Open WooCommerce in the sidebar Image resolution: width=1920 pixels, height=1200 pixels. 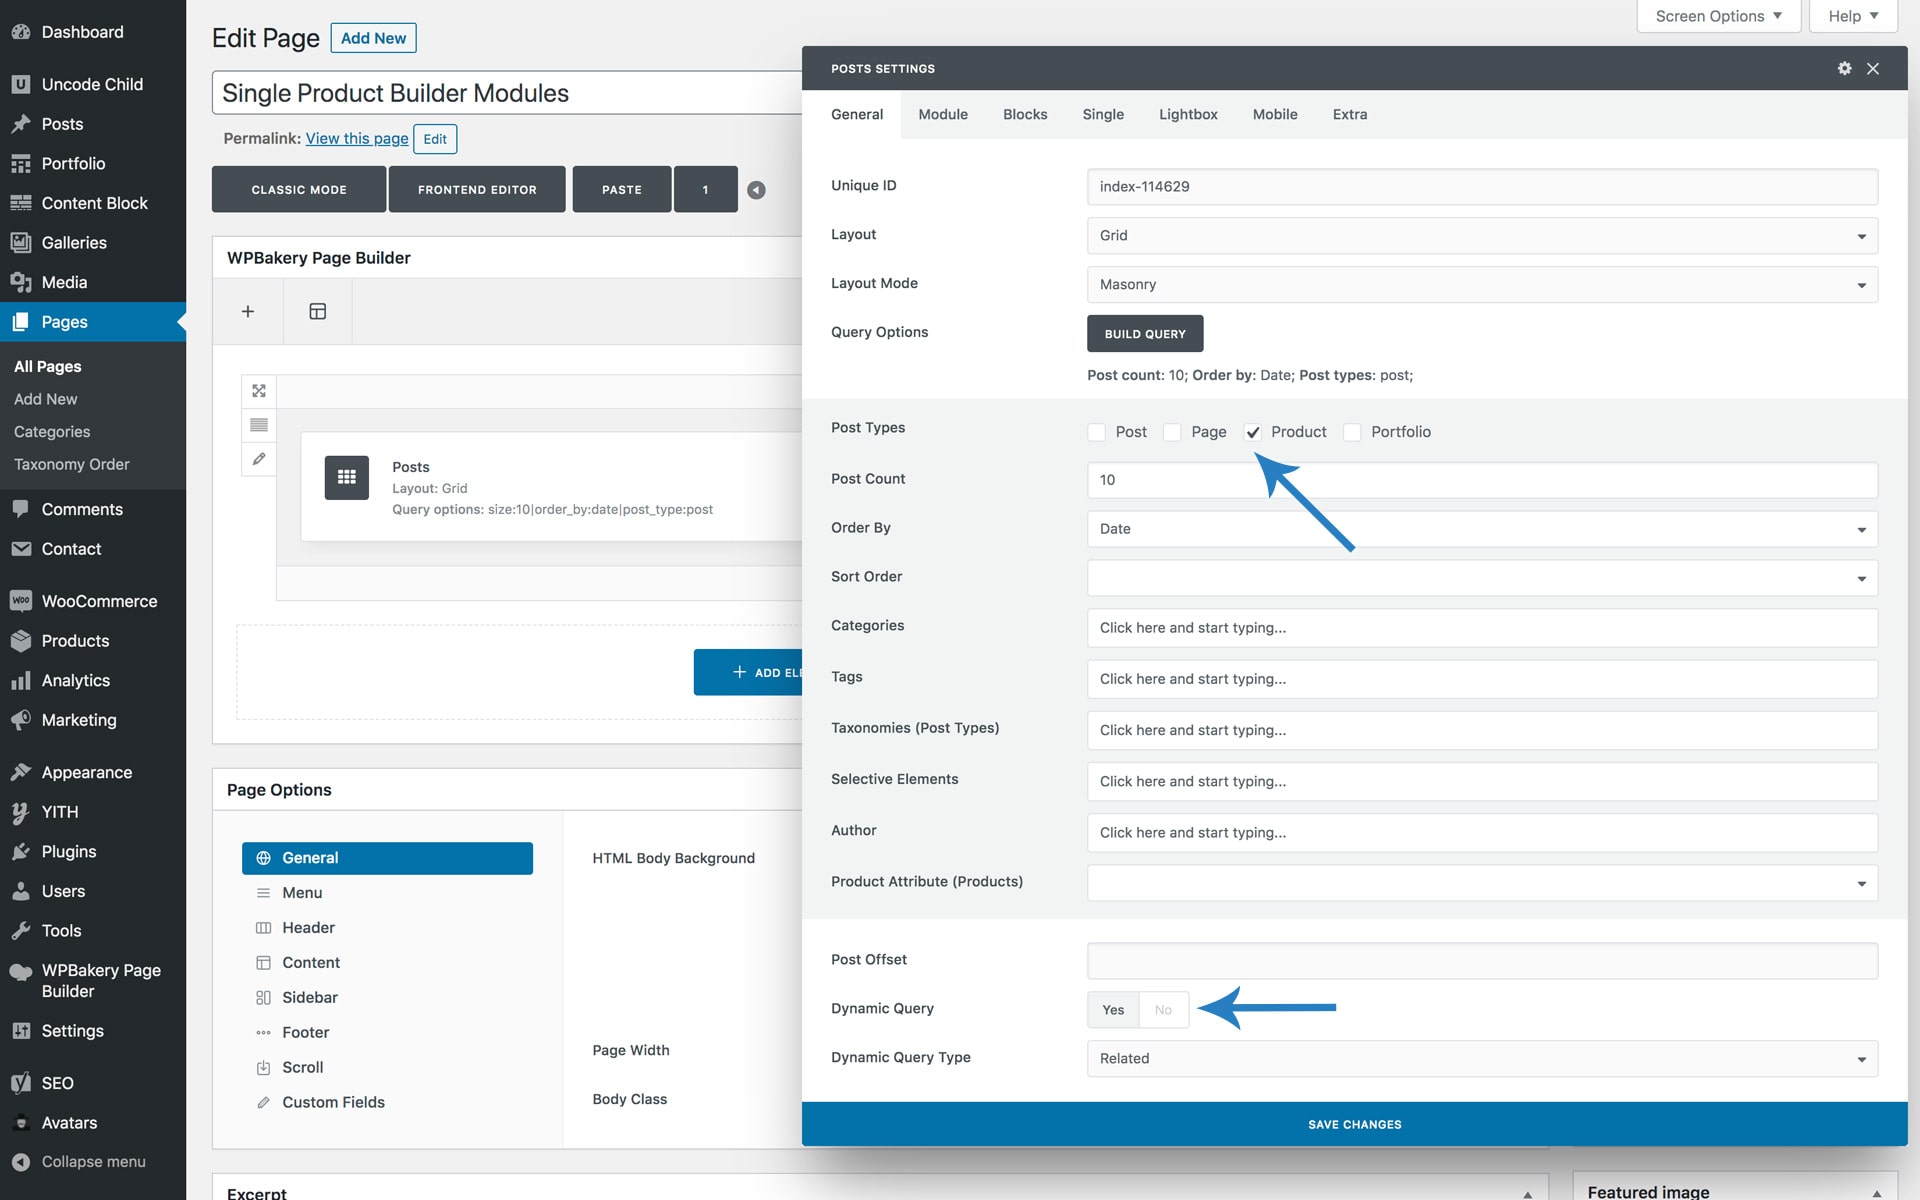pos(99,601)
